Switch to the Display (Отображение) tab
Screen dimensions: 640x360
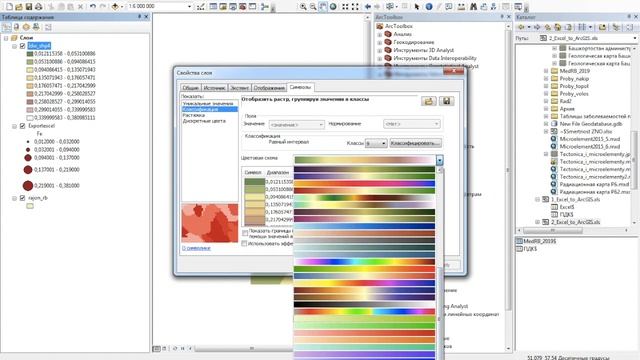269,88
